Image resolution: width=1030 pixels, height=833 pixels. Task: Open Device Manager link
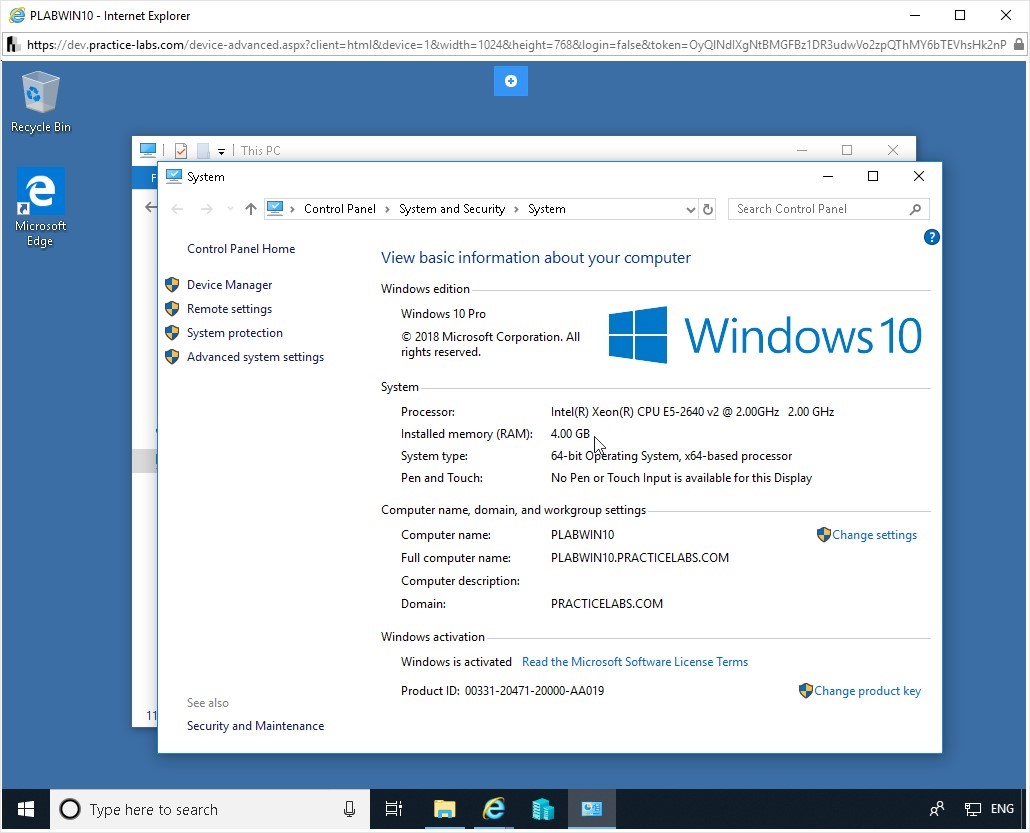coord(229,284)
